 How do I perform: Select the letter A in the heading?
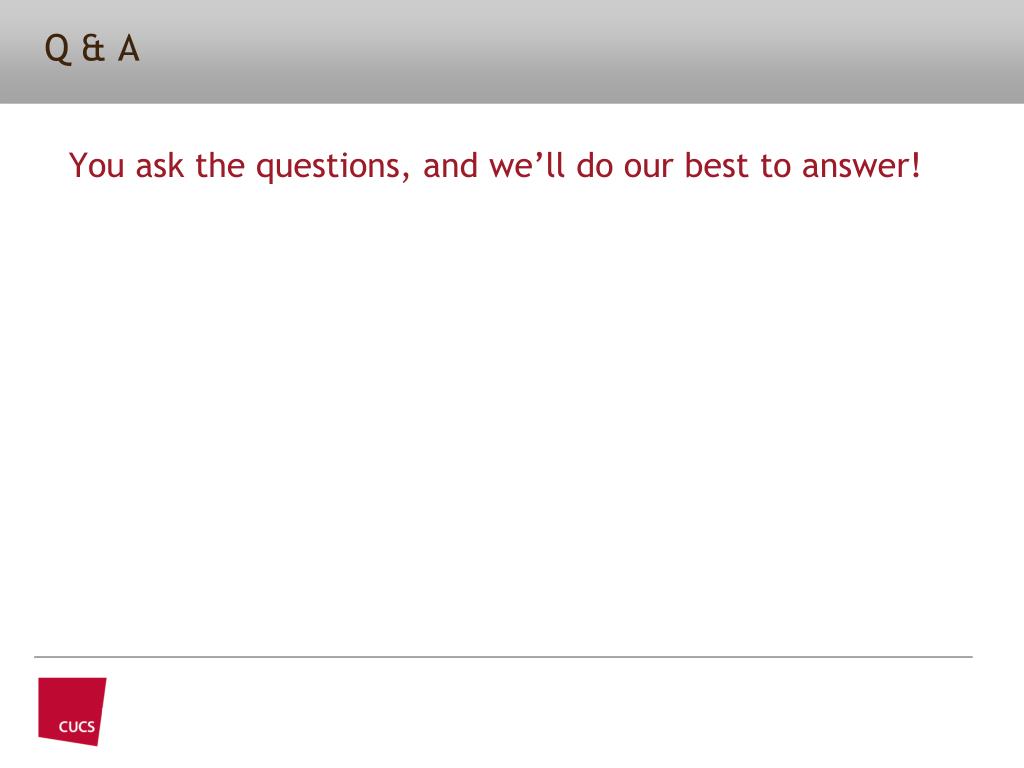(x=129, y=49)
